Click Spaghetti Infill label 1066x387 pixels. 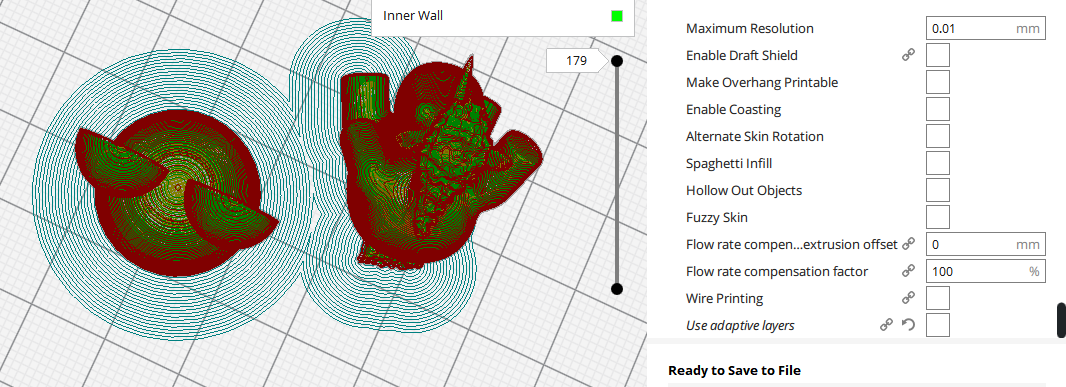pyautogui.click(x=729, y=163)
